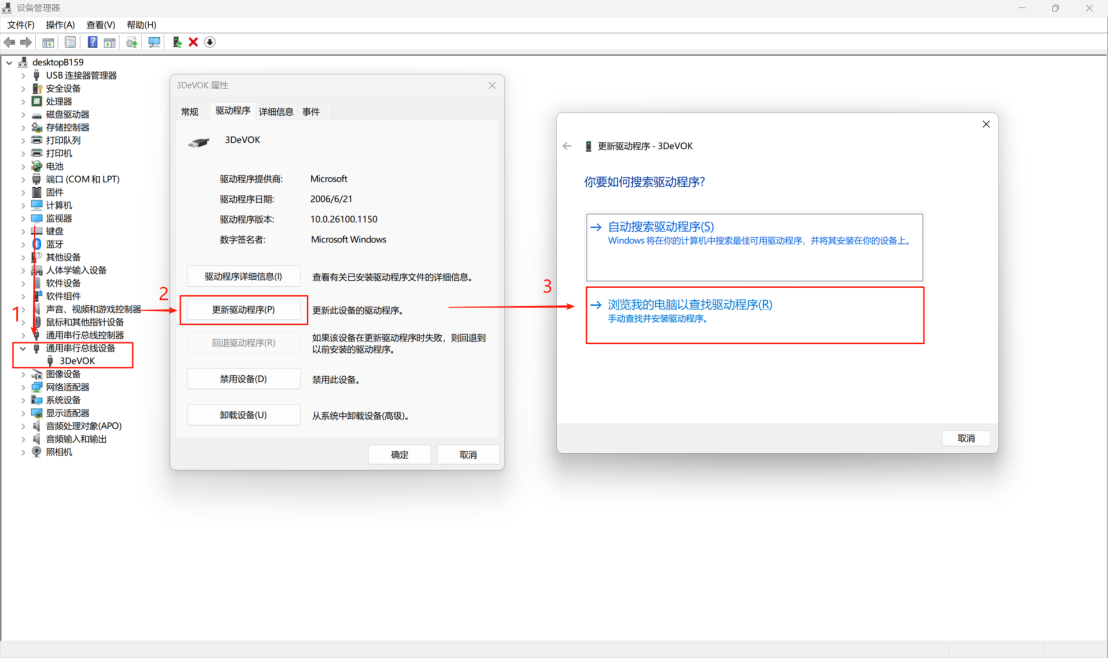1108x658 pixels.
Task: Expand the 人体学输入设备 node
Action: tap(23, 270)
